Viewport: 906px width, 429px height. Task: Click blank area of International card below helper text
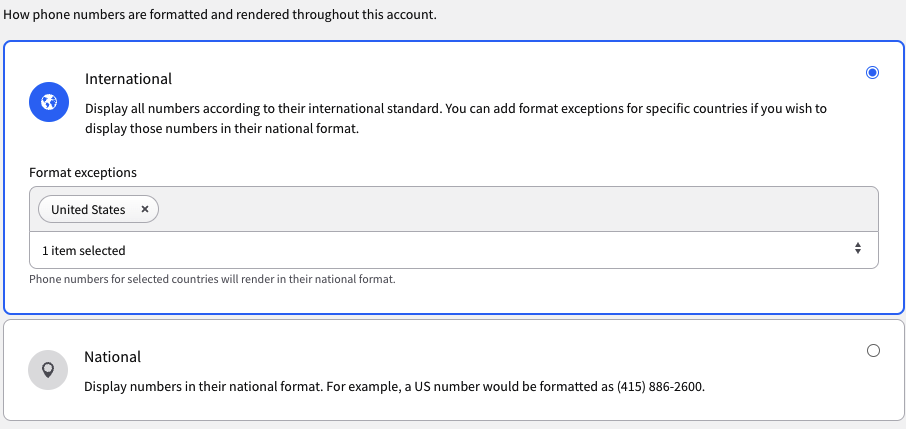coord(454,299)
